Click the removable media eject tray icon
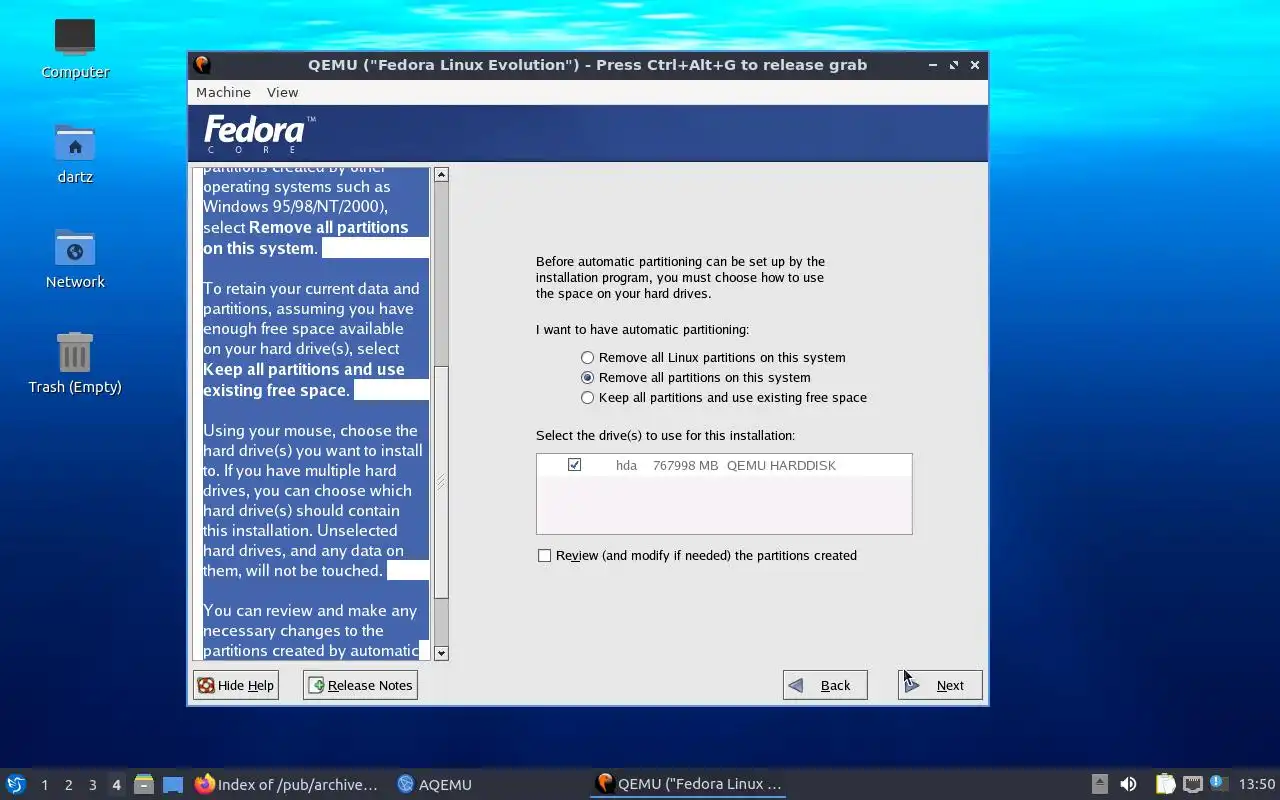1280x800 pixels. 1099,784
